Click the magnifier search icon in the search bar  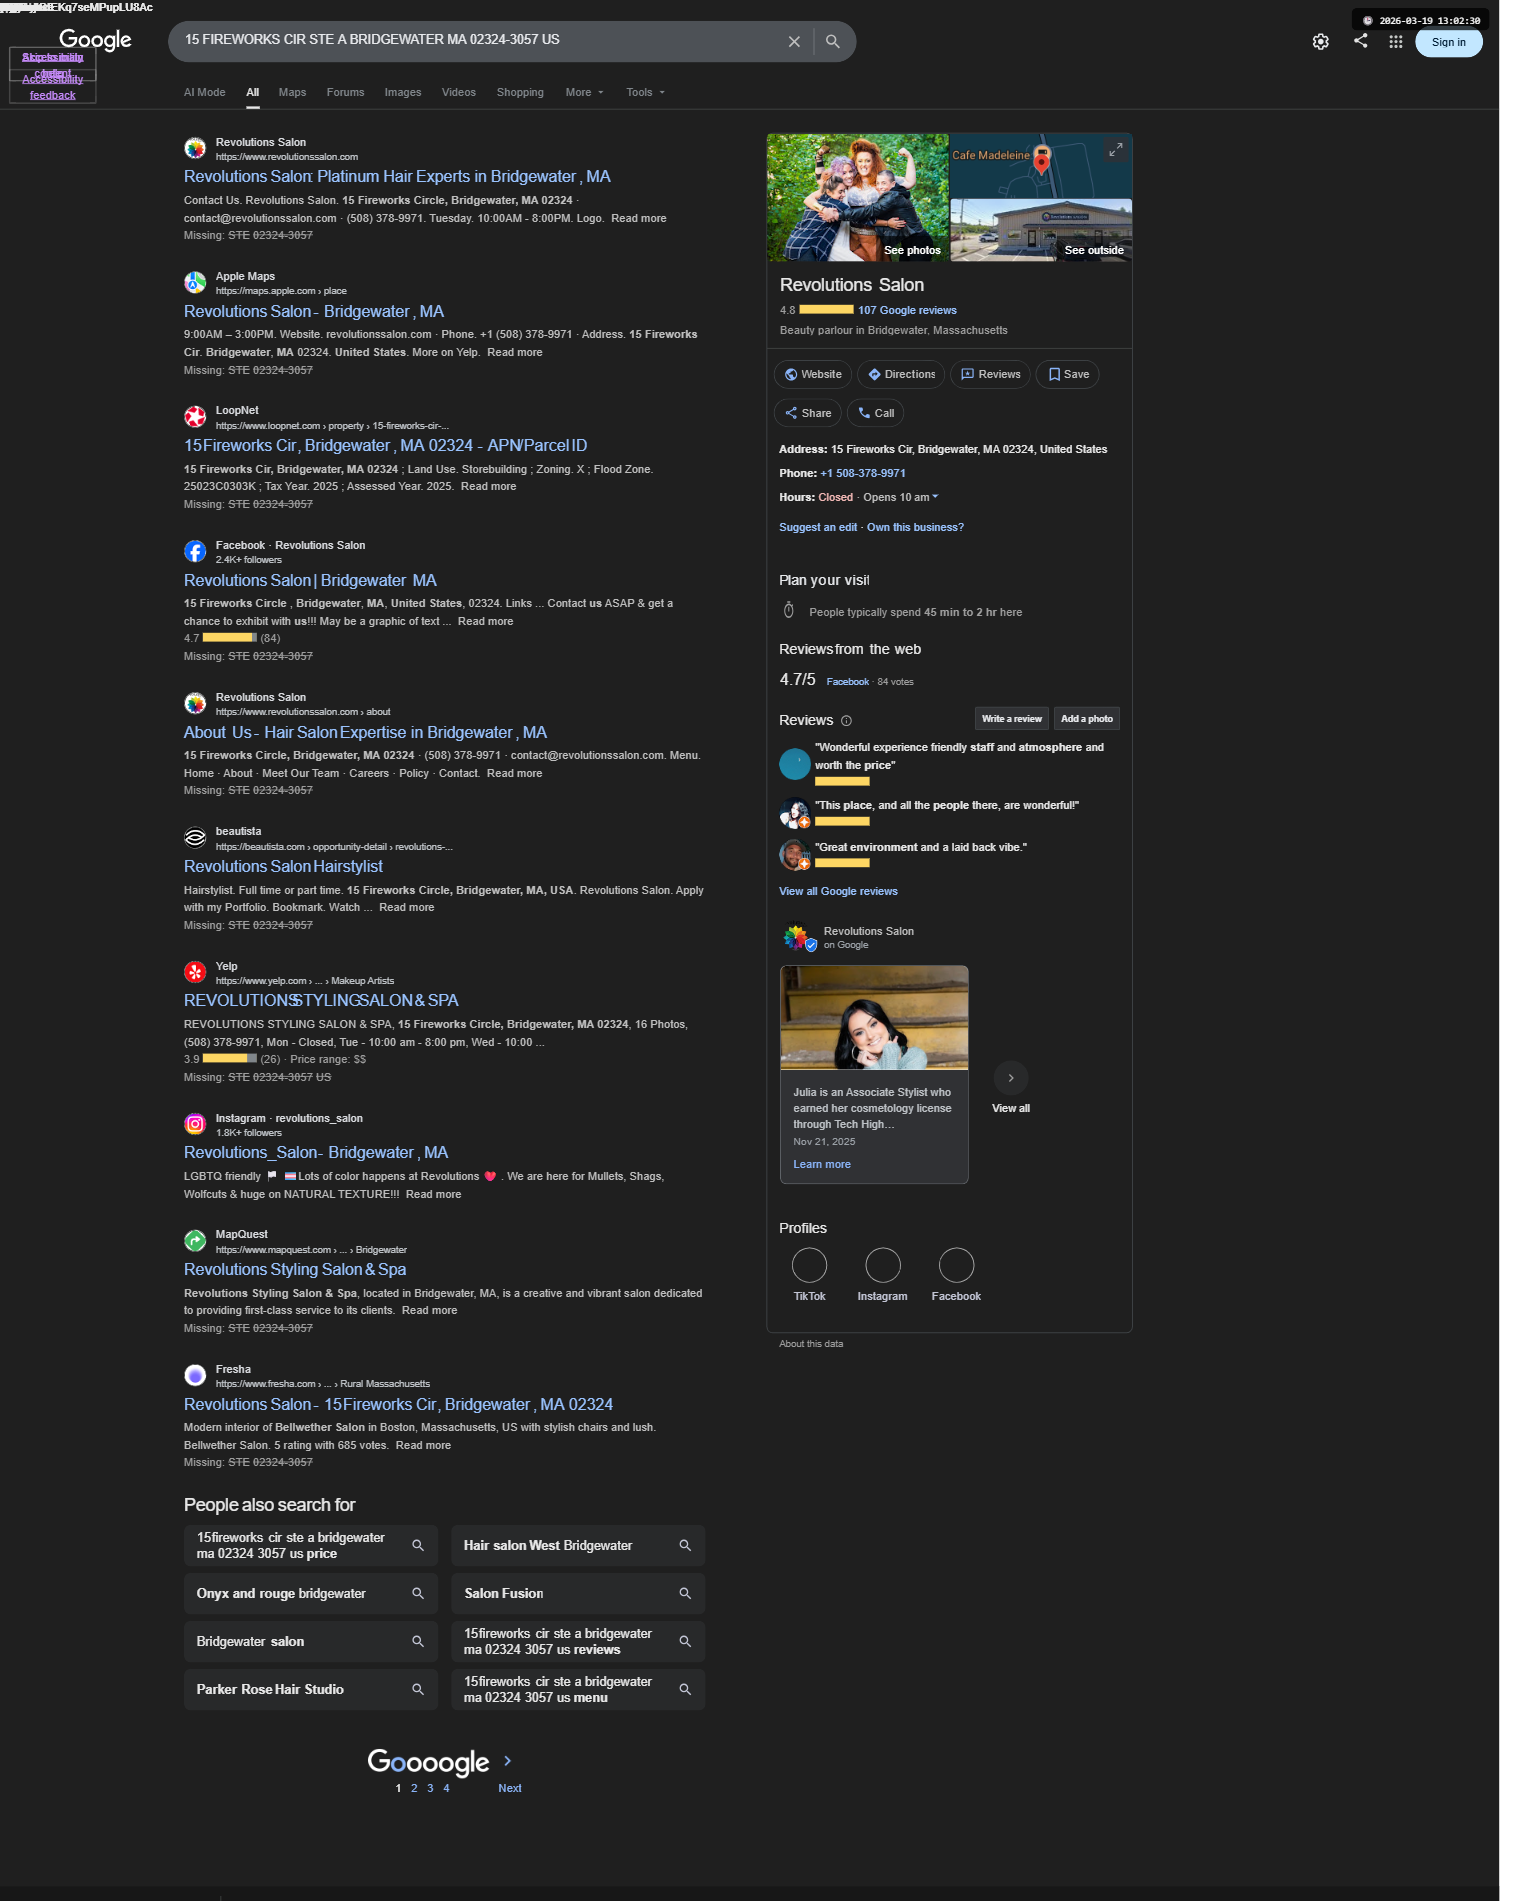coord(833,42)
